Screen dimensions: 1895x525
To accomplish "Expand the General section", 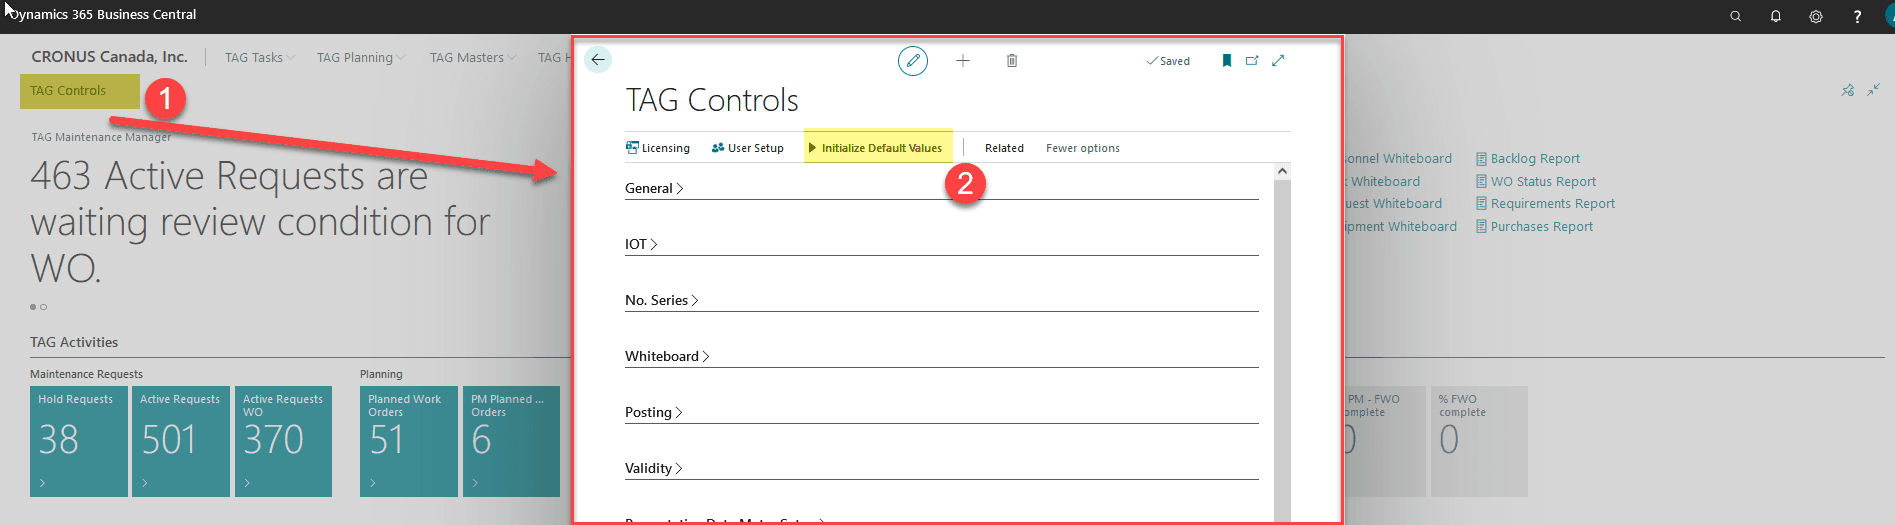I will (654, 188).
